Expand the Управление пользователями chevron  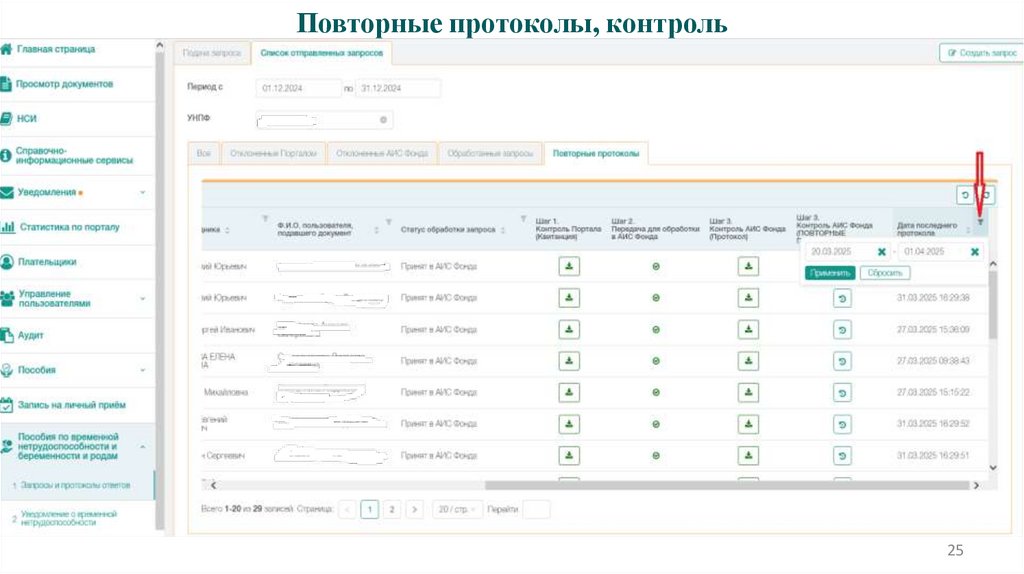click(142, 299)
